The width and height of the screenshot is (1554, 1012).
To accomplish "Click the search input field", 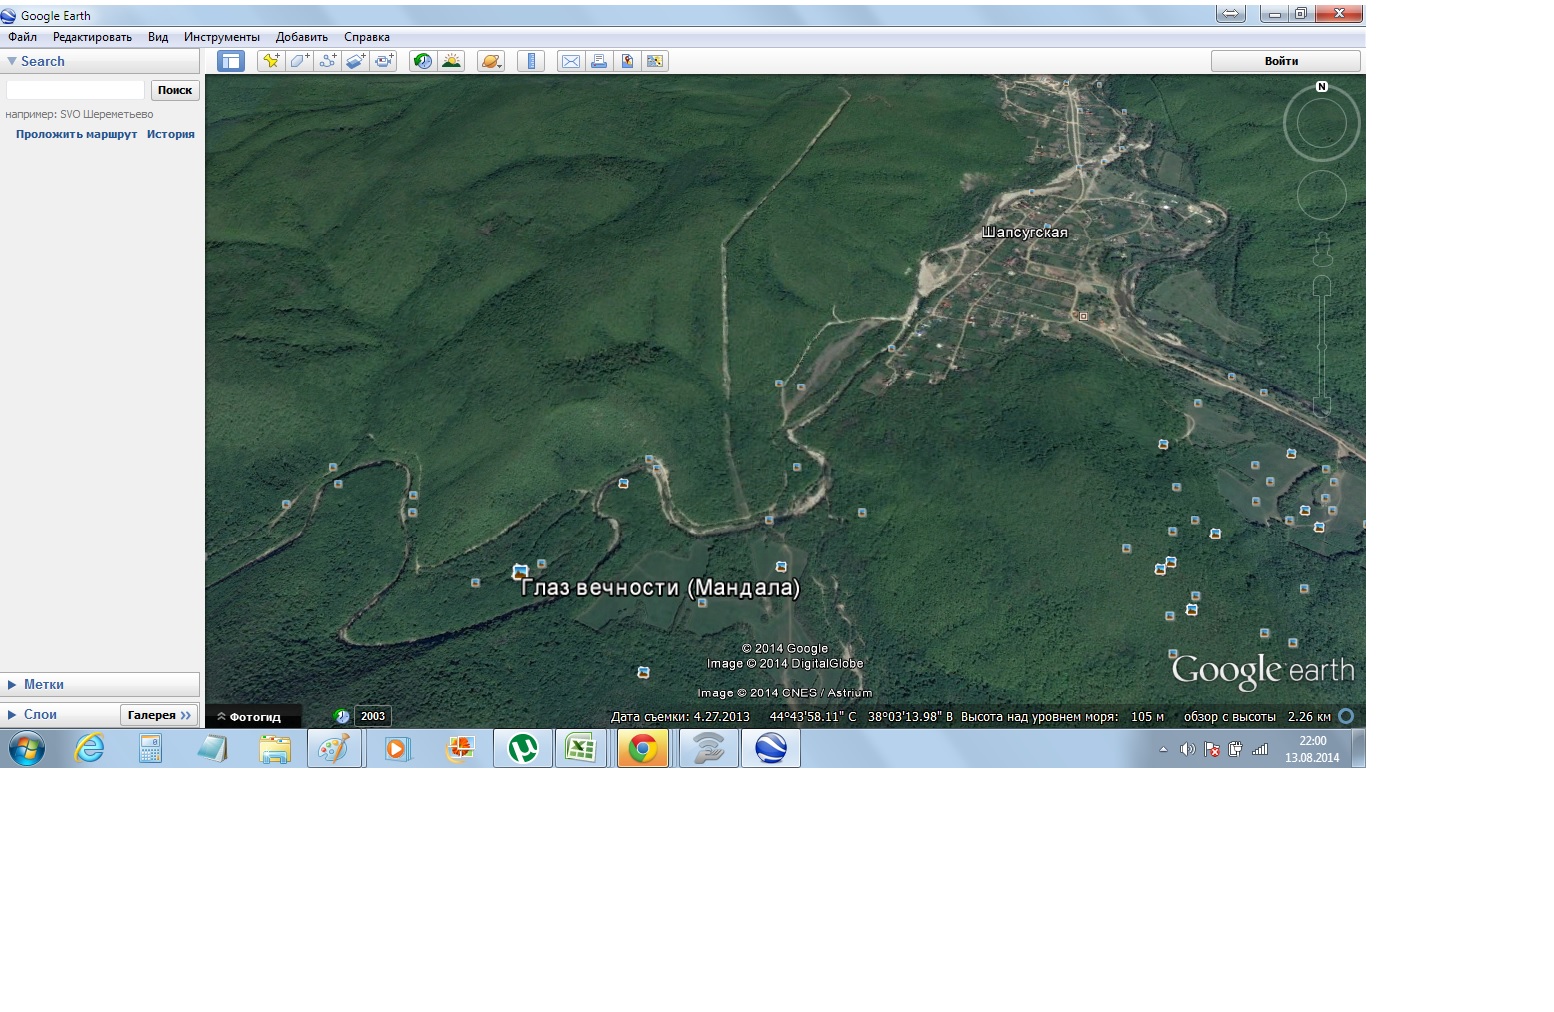I will (75, 90).
